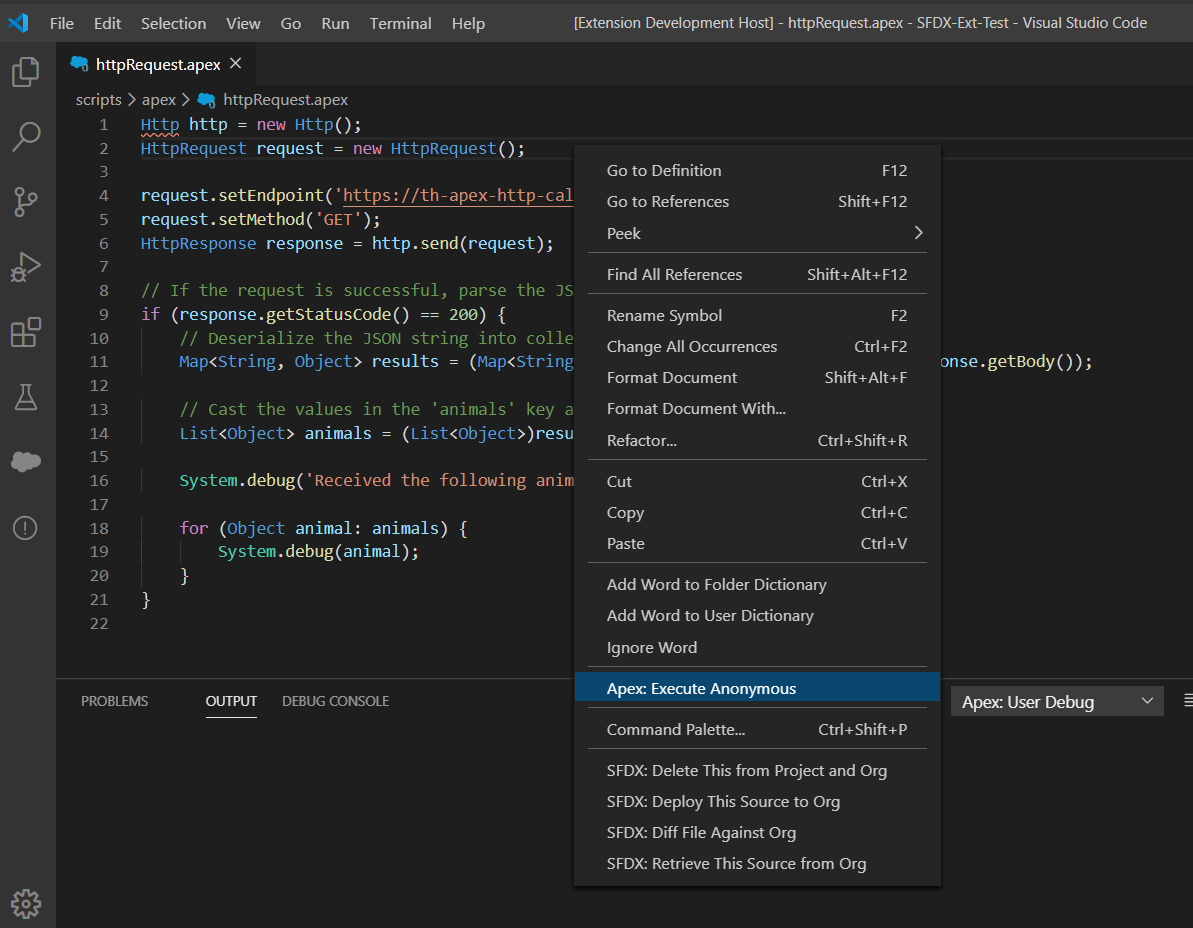The height and width of the screenshot is (928, 1193).
Task: Open the Apex: User Debug output dropdown
Action: [1056, 702]
